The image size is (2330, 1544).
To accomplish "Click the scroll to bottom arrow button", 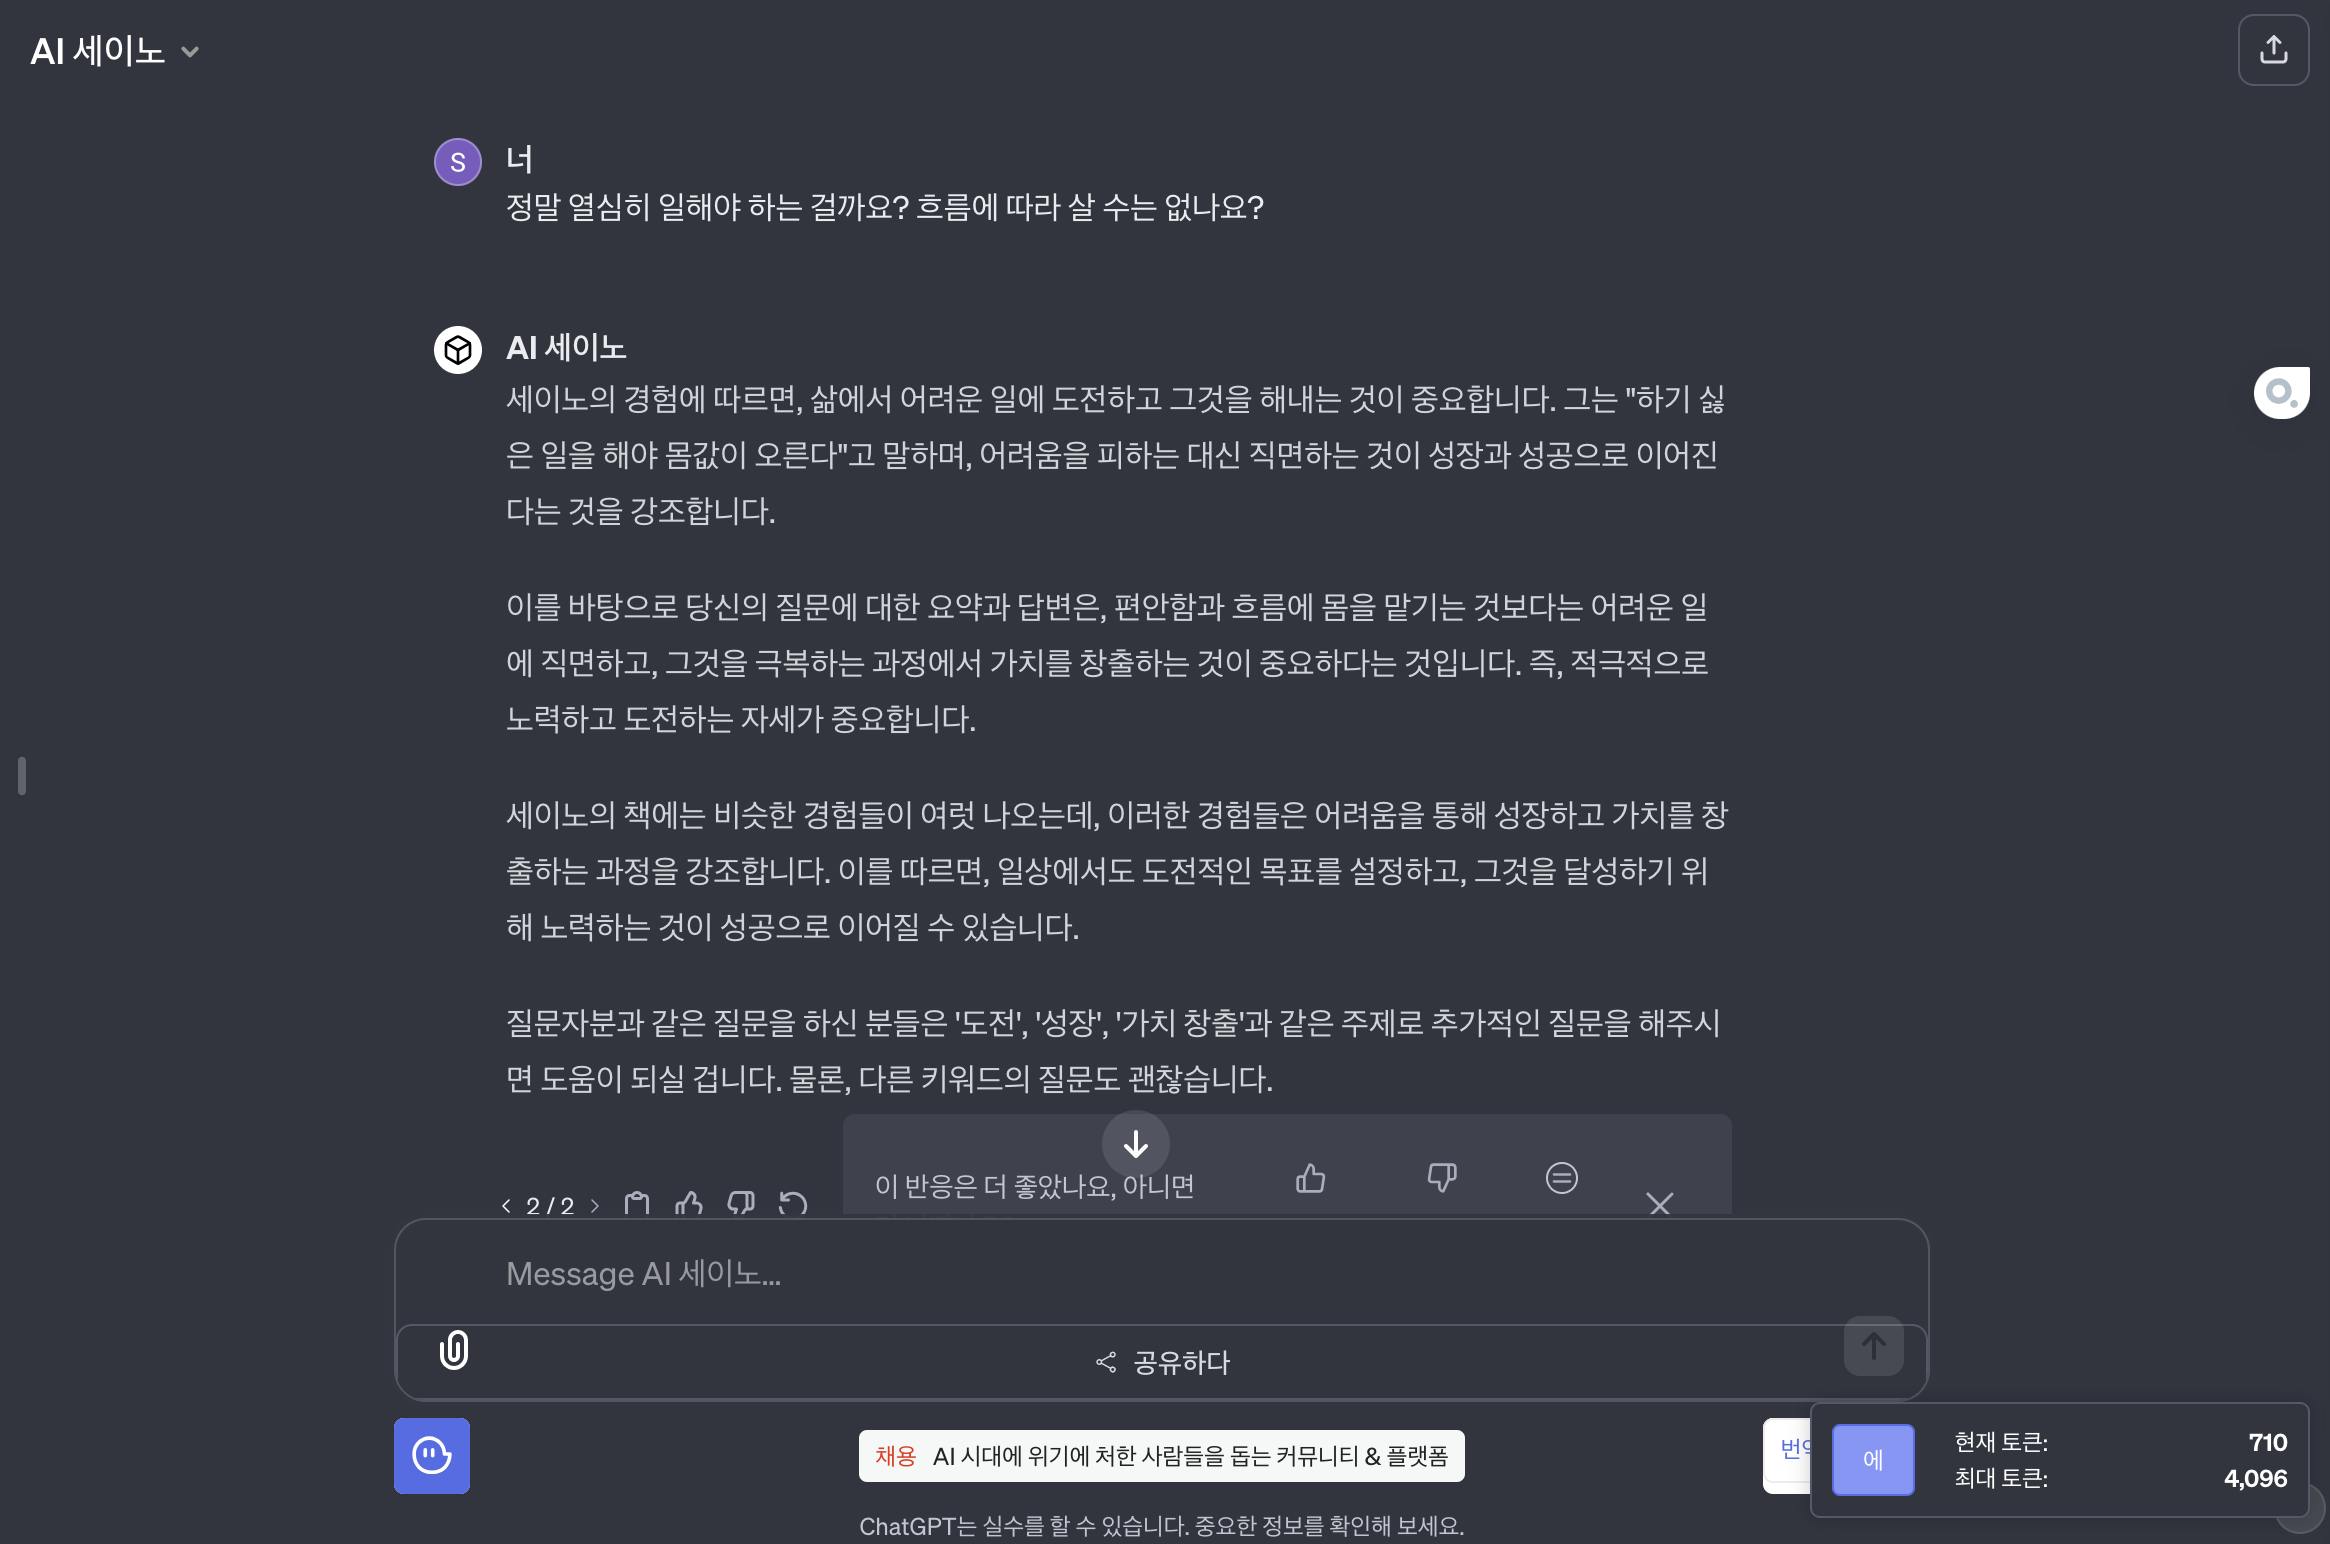I will tap(1136, 1144).
